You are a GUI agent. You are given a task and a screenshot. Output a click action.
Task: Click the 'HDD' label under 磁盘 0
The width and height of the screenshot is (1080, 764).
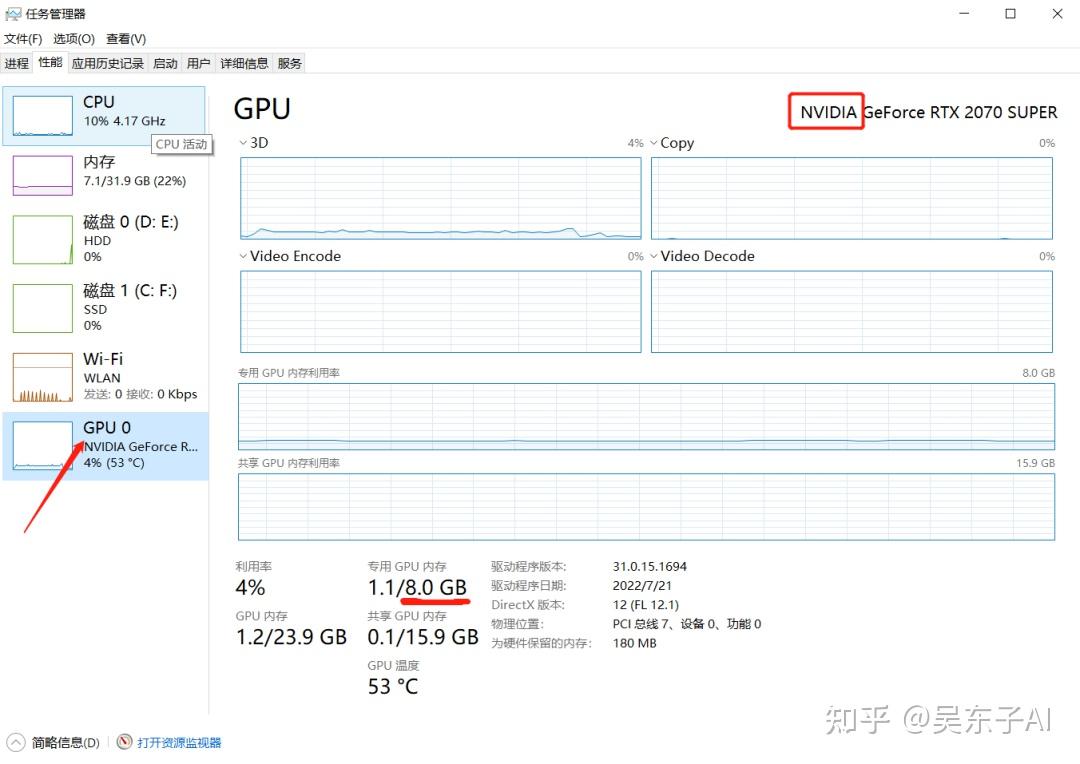point(97,241)
